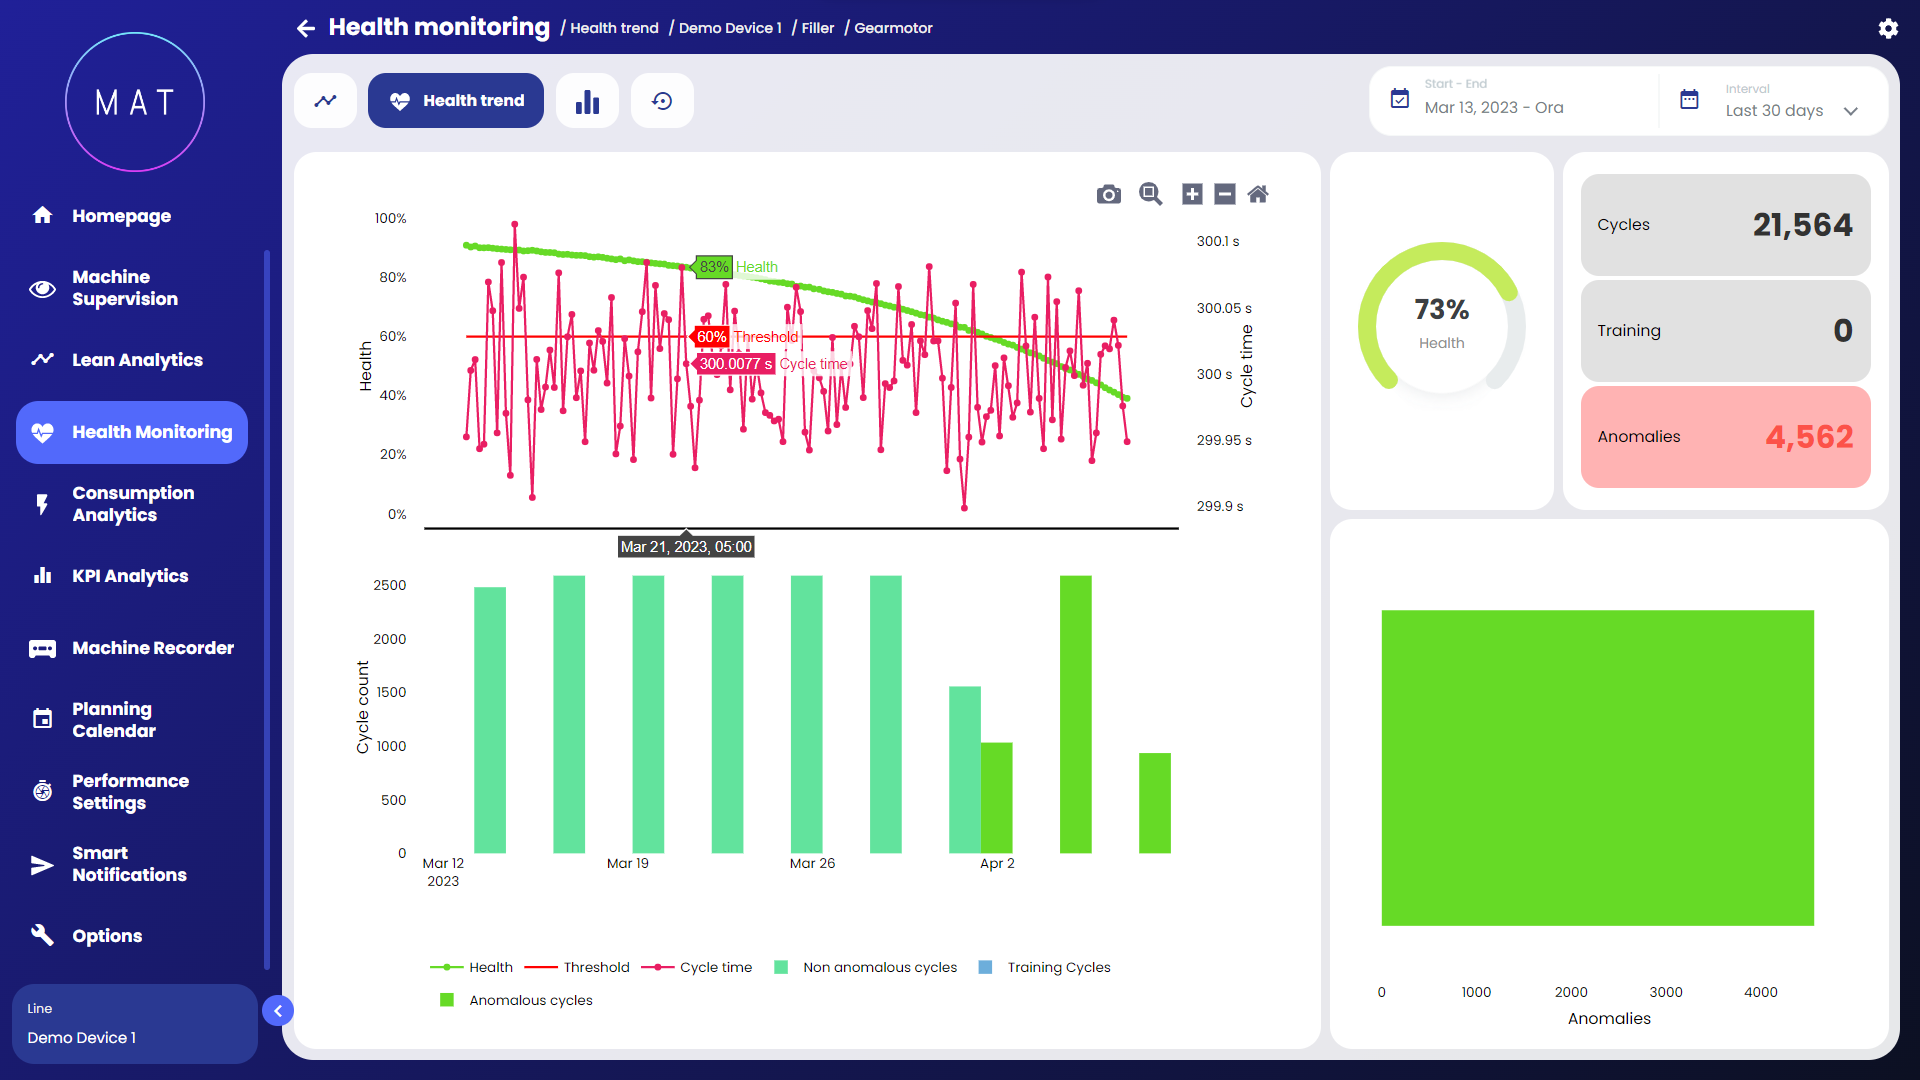The image size is (1920, 1080).
Task: Click the history clock icon tab
Action: 662,101
